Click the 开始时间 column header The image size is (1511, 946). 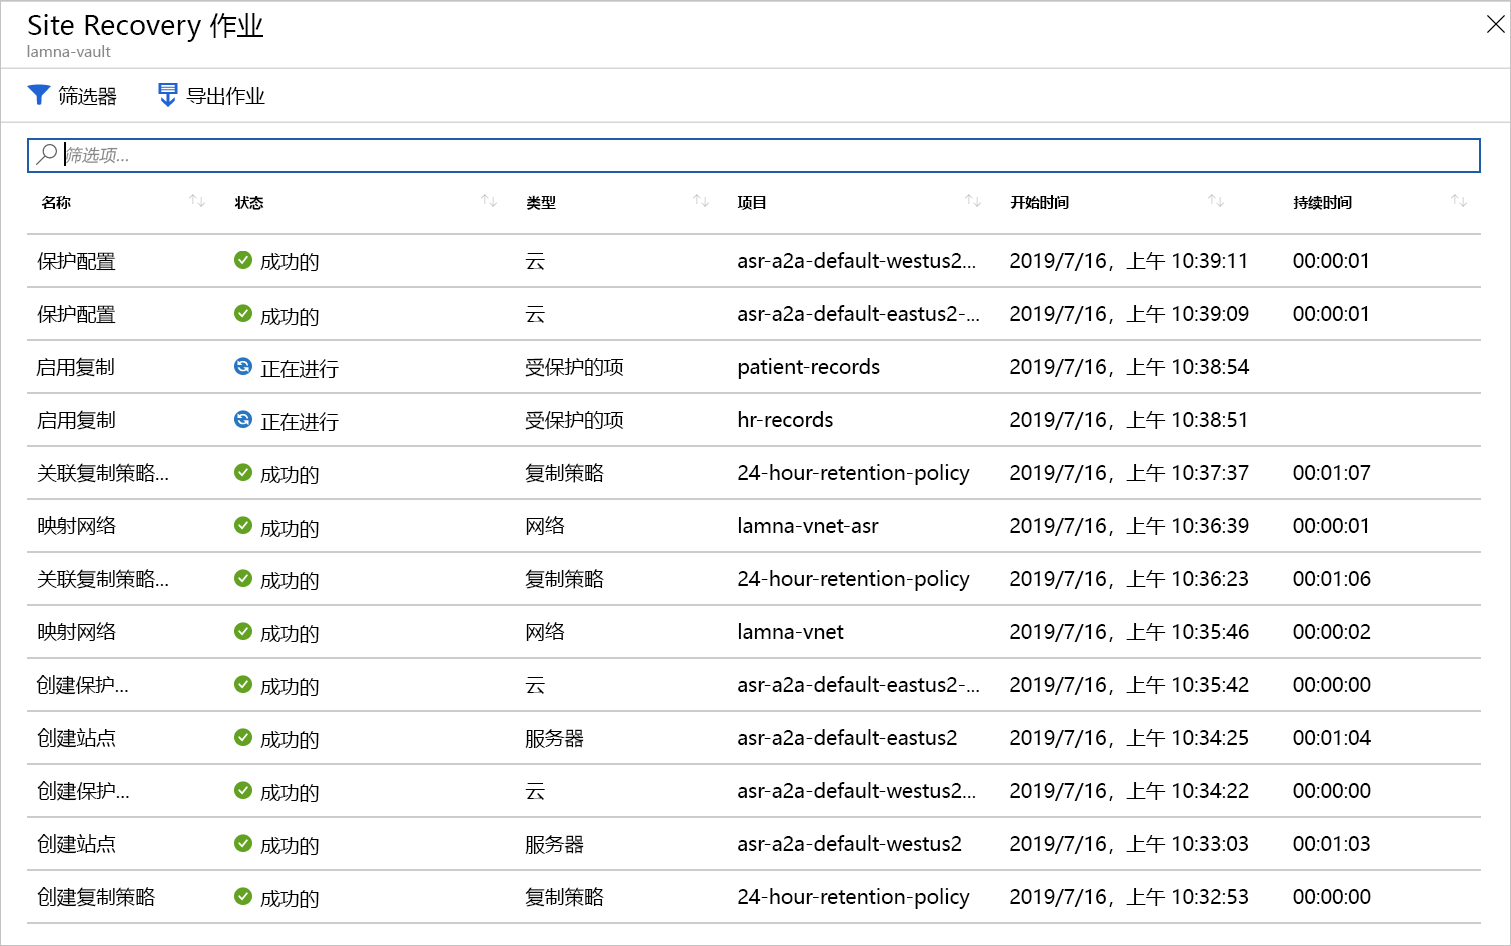pyautogui.click(x=1039, y=202)
